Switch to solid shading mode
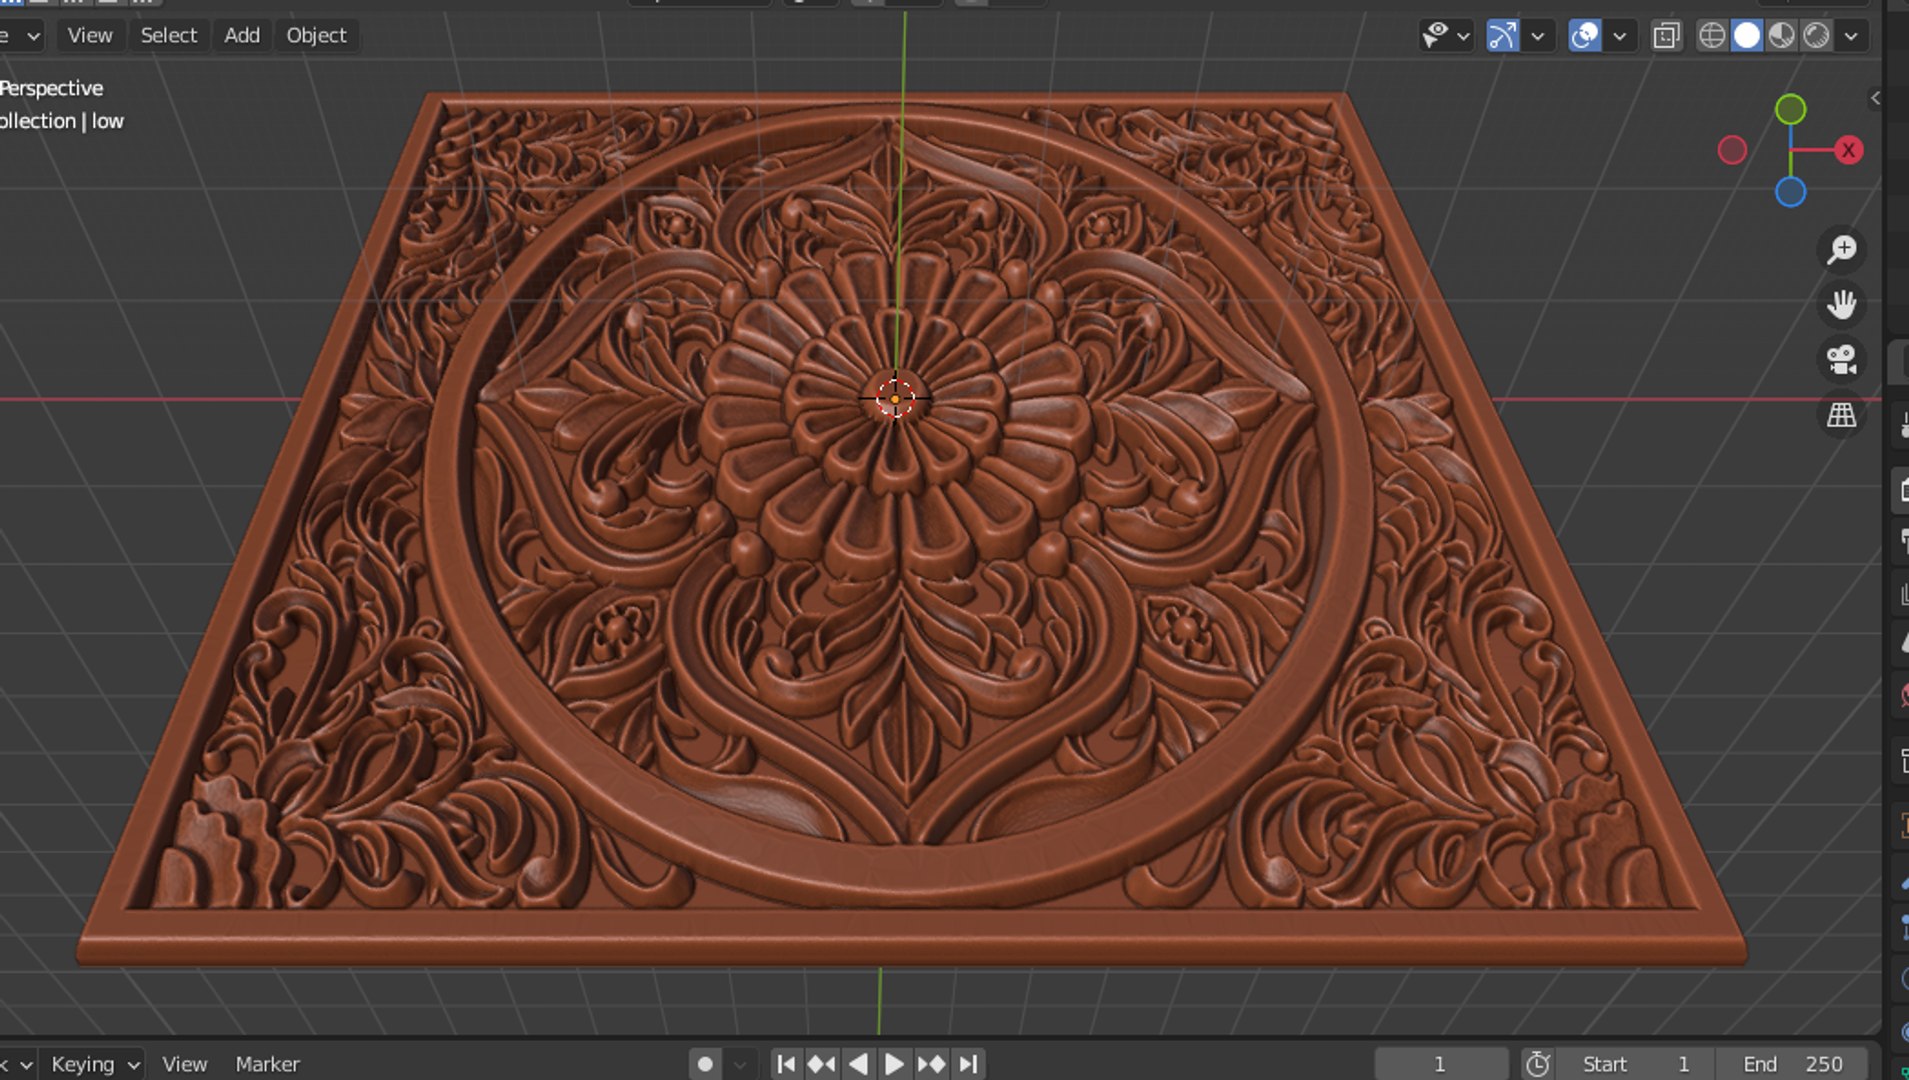The height and width of the screenshot is (1080, 1909). (1747, 36)
